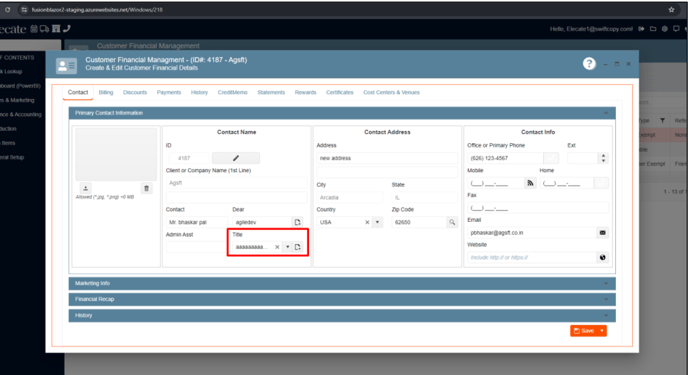Screen dimensions: 688x375
Task: Click the phone handset icon in the header
Action: click(67, 29)
